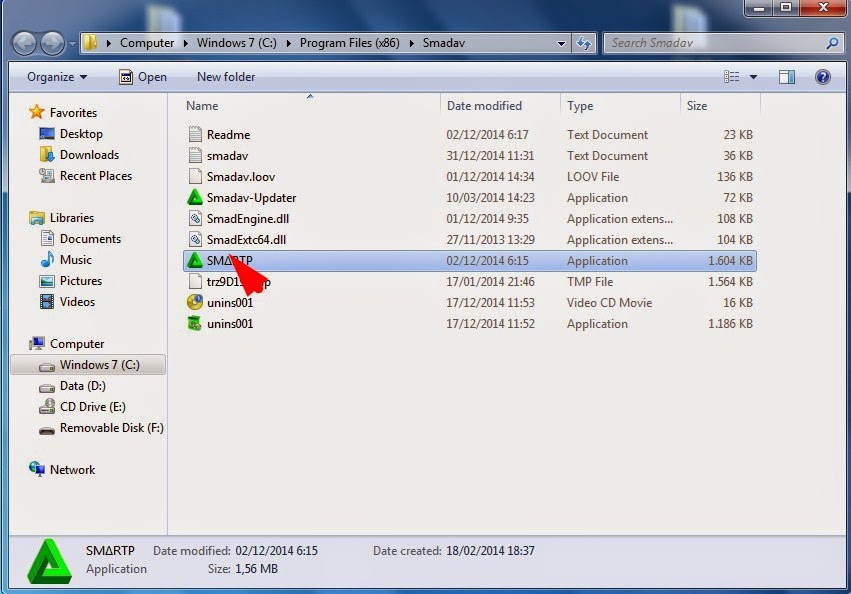Open Recent Places in Favorites
The height and width of the screenshot is (594, 851).
[96, 176]
